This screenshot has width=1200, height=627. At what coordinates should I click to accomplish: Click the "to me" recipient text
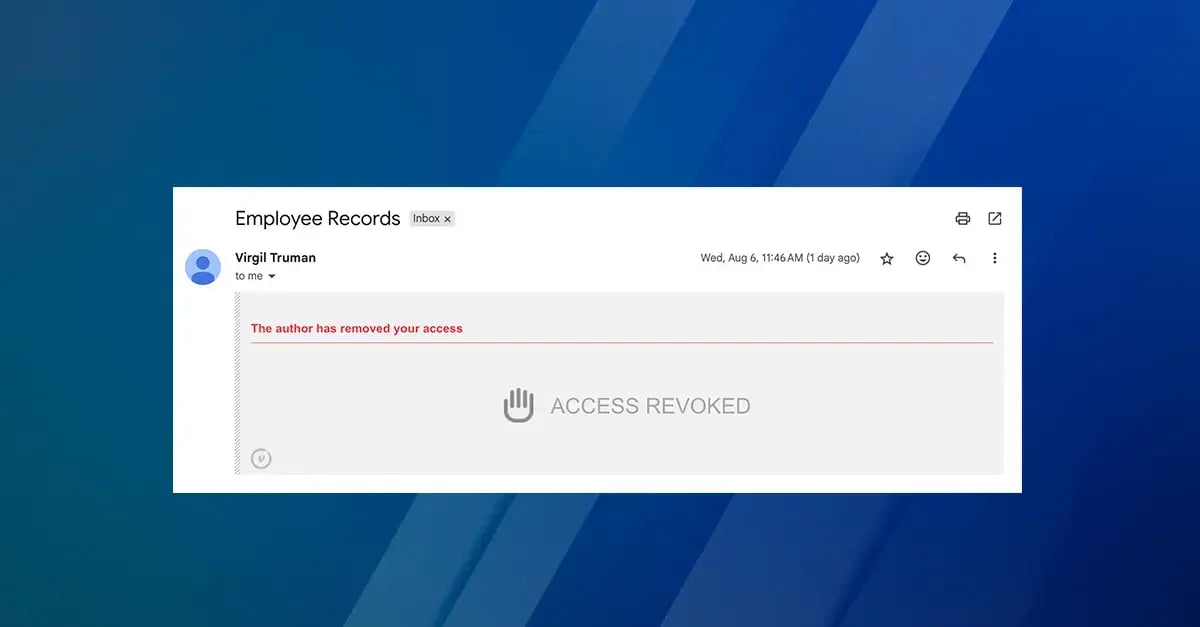coord(248,276)
